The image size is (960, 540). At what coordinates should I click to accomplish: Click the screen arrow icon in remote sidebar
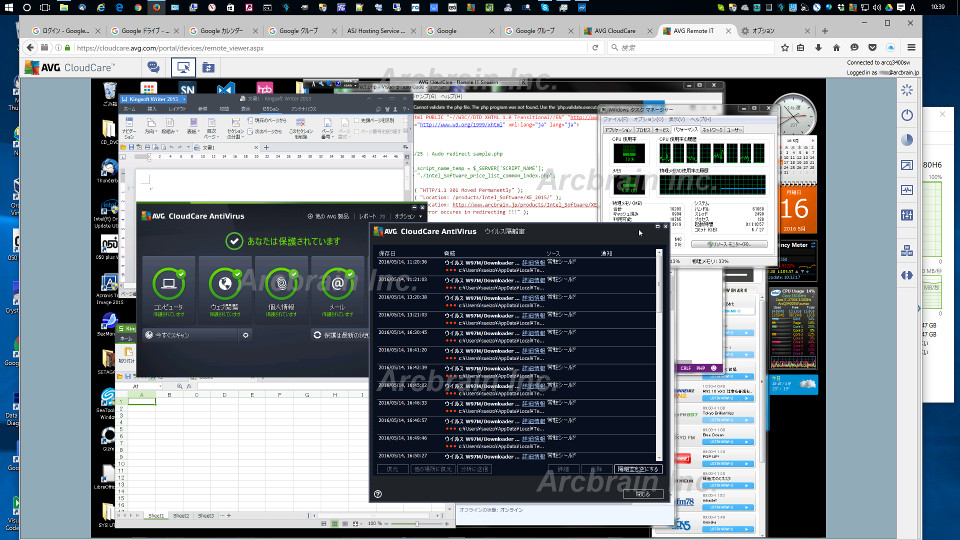tap(907, 165)
